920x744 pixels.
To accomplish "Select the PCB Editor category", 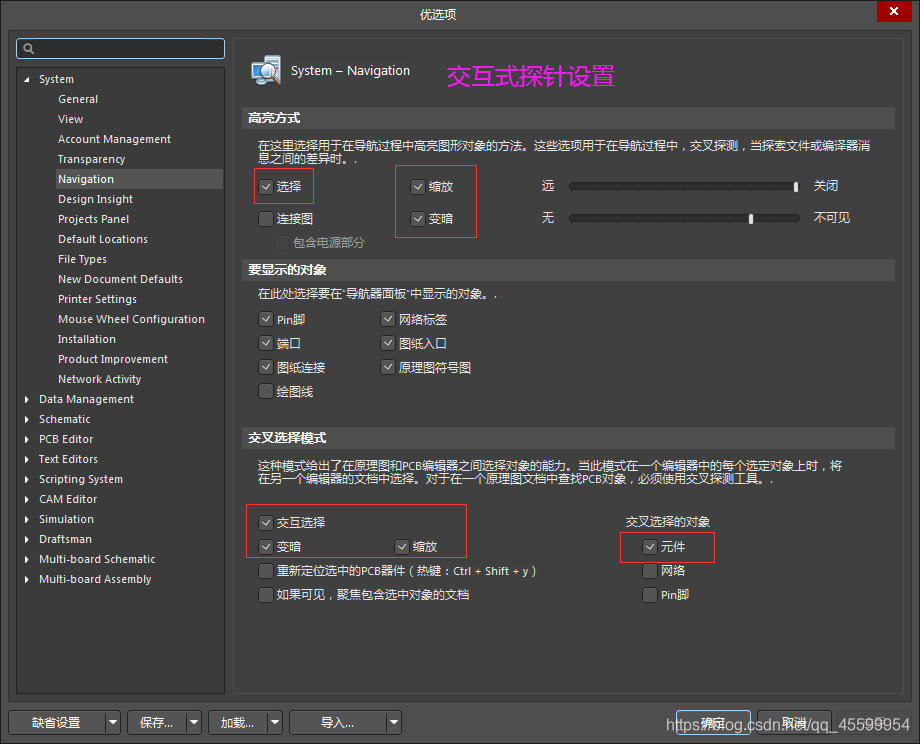I will [x=66, y=439].
